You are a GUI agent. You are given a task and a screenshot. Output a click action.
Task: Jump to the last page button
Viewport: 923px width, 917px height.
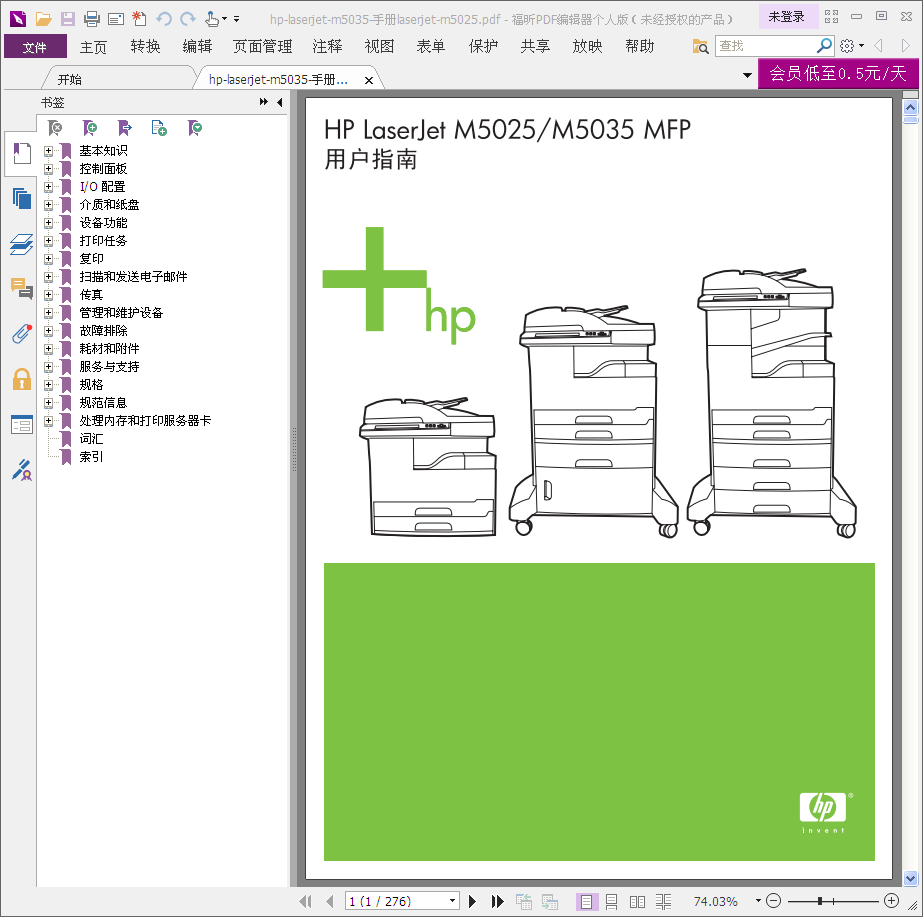tap(497, 901)
